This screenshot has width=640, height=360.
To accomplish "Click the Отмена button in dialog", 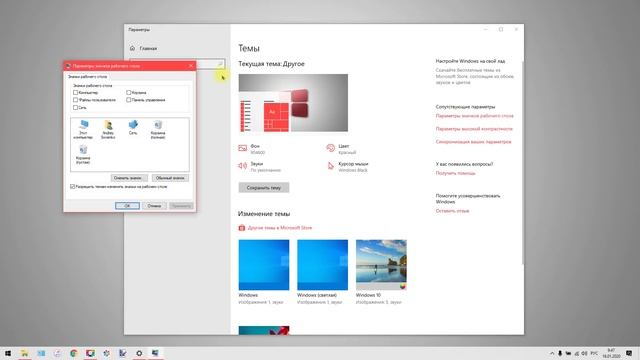I will (154, 206).
